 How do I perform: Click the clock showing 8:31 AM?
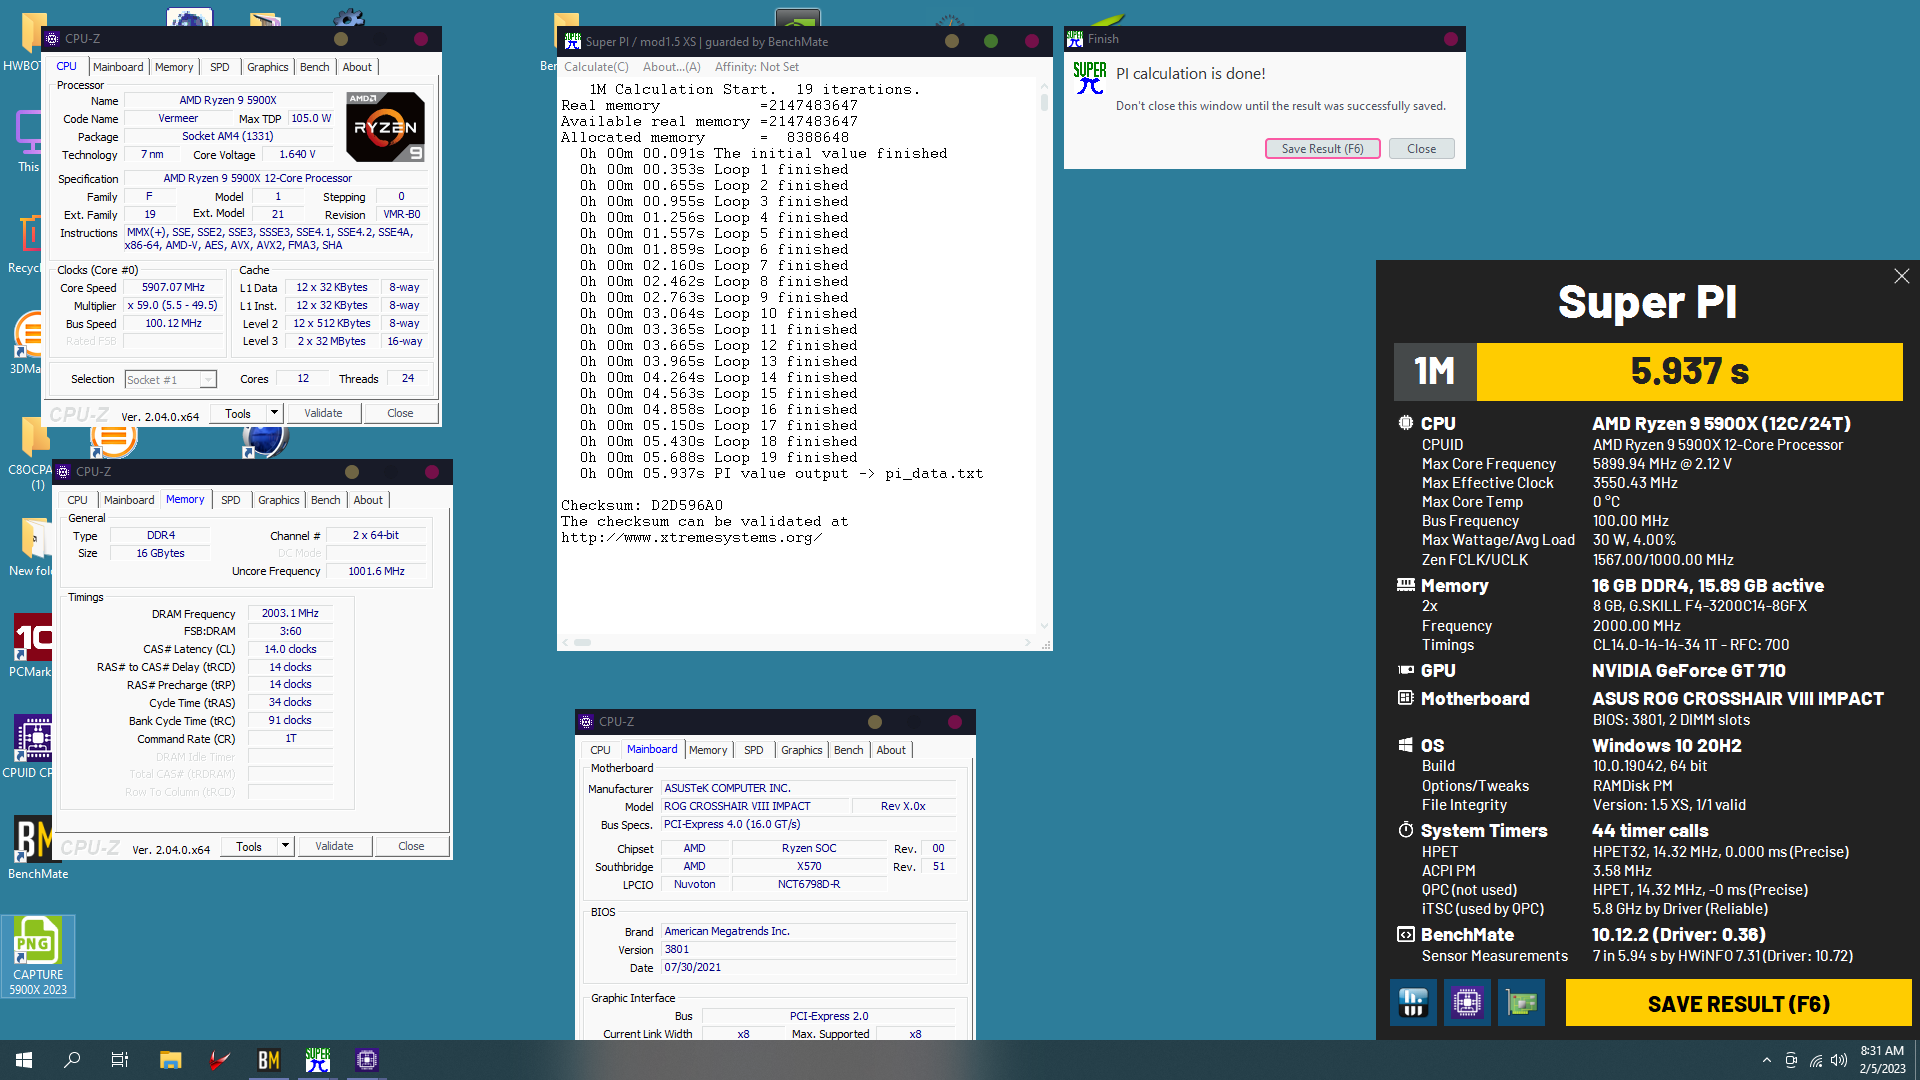[x=1882, y=1051]
